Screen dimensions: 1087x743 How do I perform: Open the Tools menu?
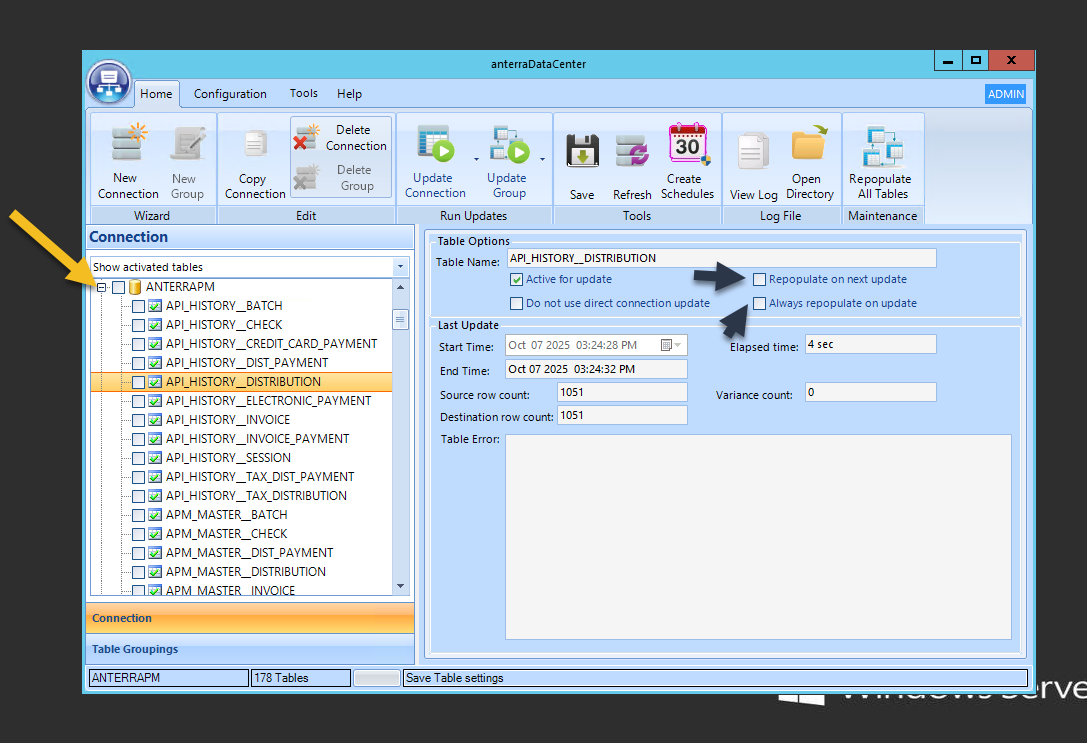(304, 94)
